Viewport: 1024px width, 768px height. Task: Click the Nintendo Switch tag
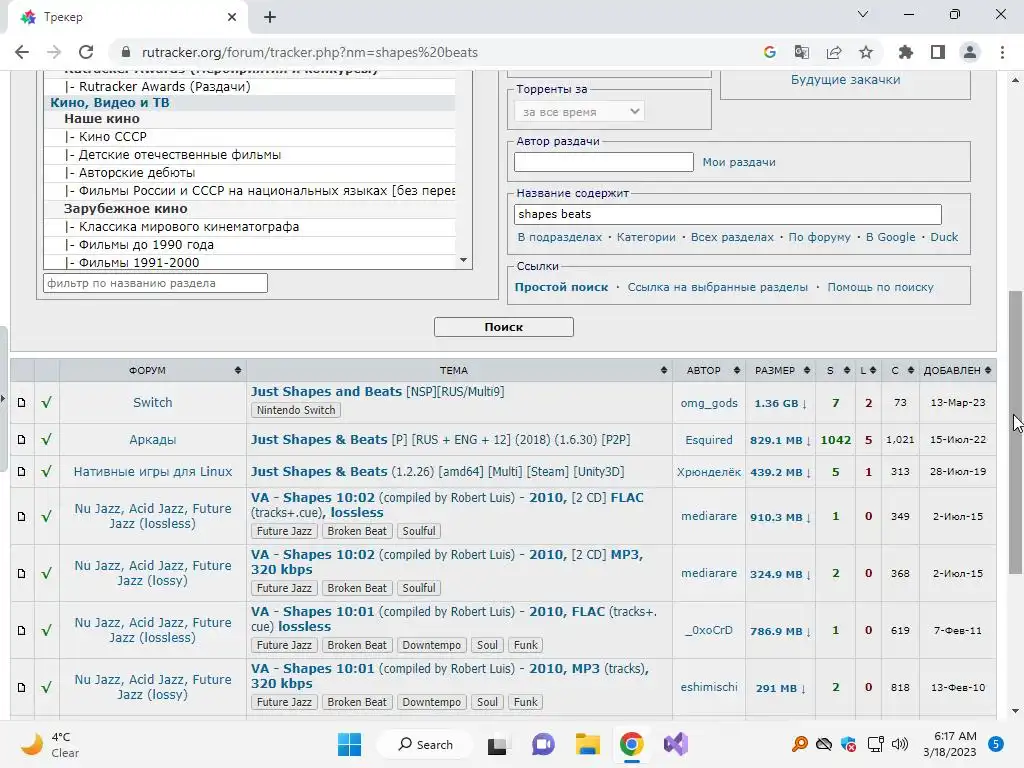296,410
